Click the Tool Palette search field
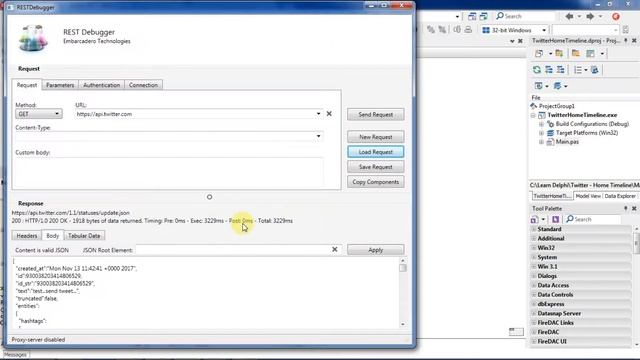 coord(593,219)
